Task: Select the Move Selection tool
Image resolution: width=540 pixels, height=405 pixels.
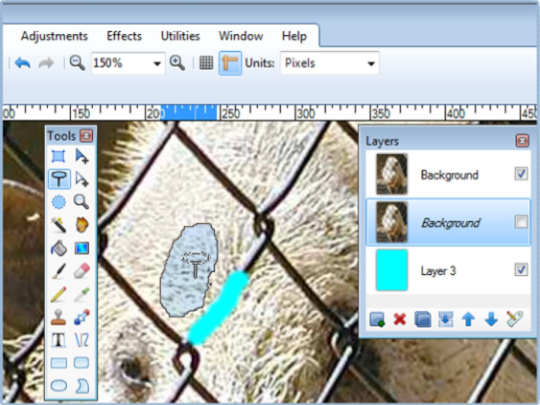Action: 82,179
